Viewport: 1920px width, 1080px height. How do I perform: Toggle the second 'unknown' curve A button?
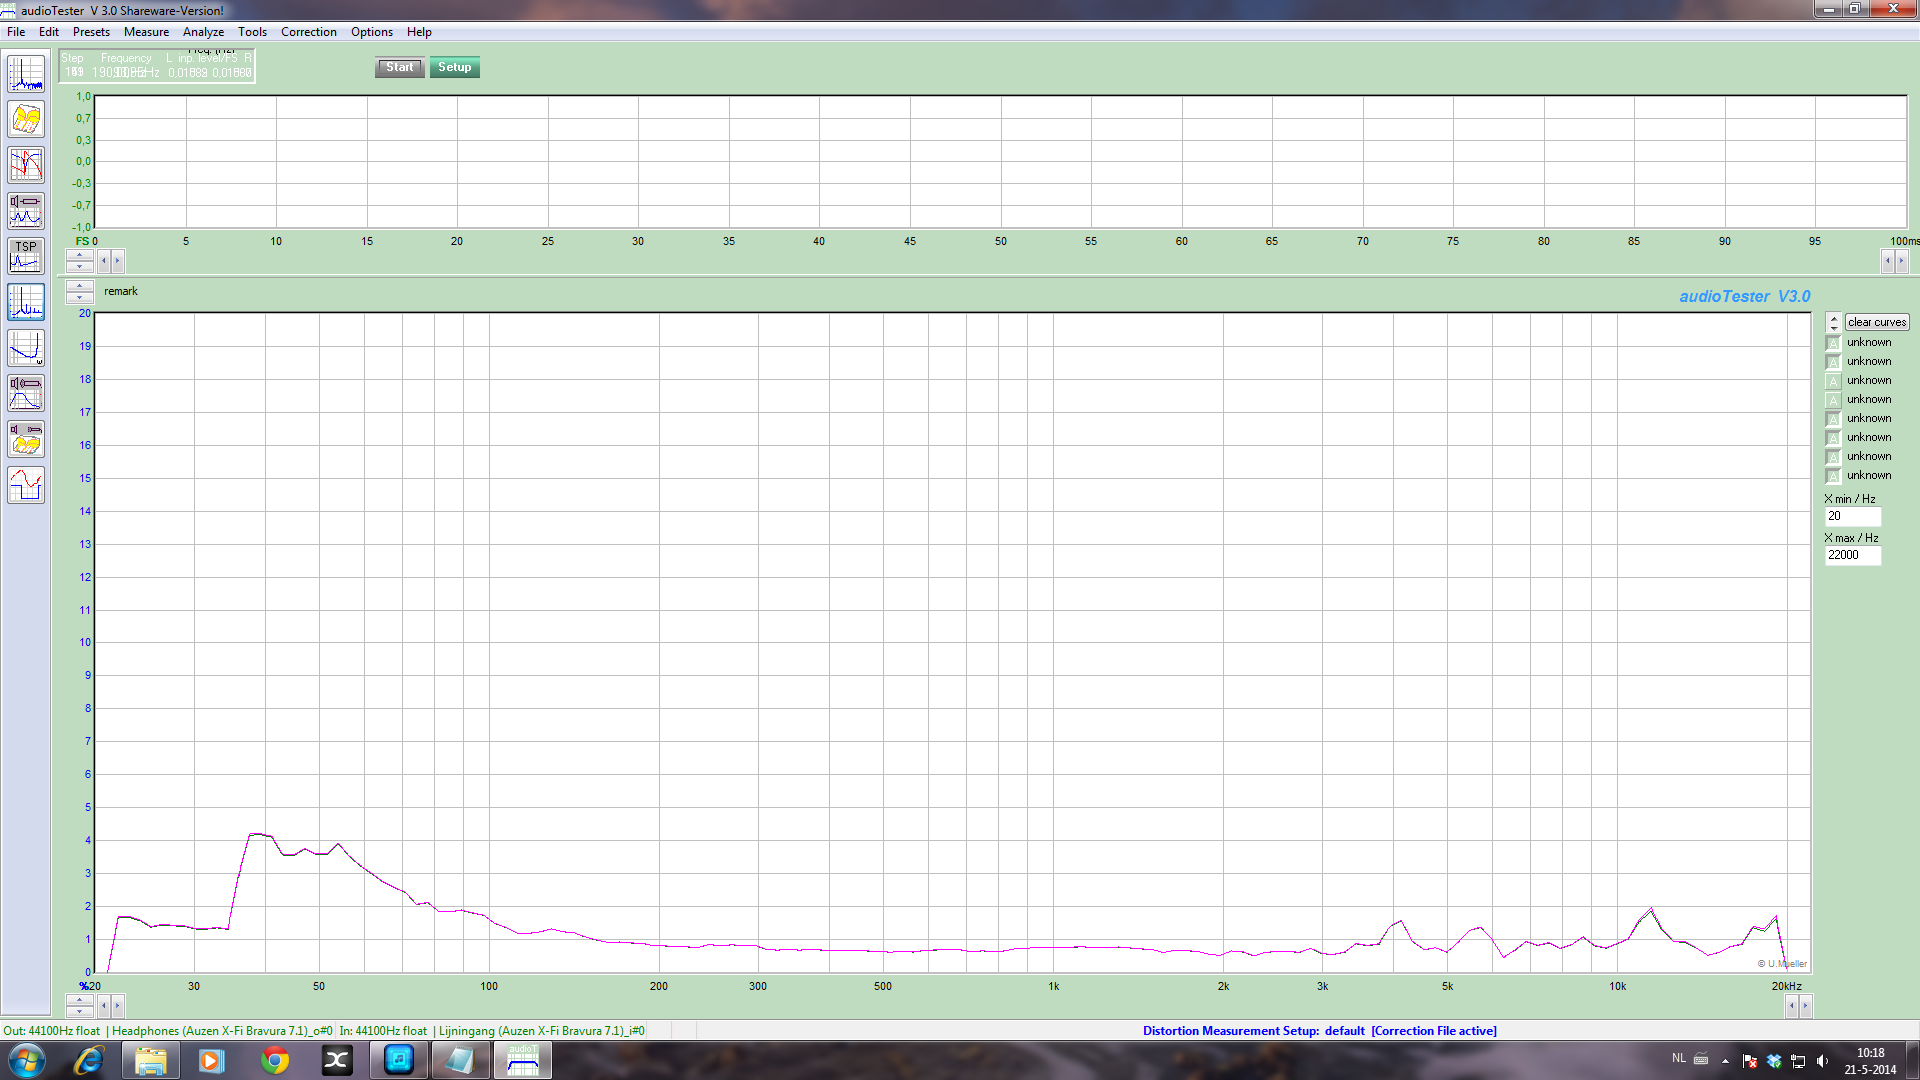tap(1833, 362)
